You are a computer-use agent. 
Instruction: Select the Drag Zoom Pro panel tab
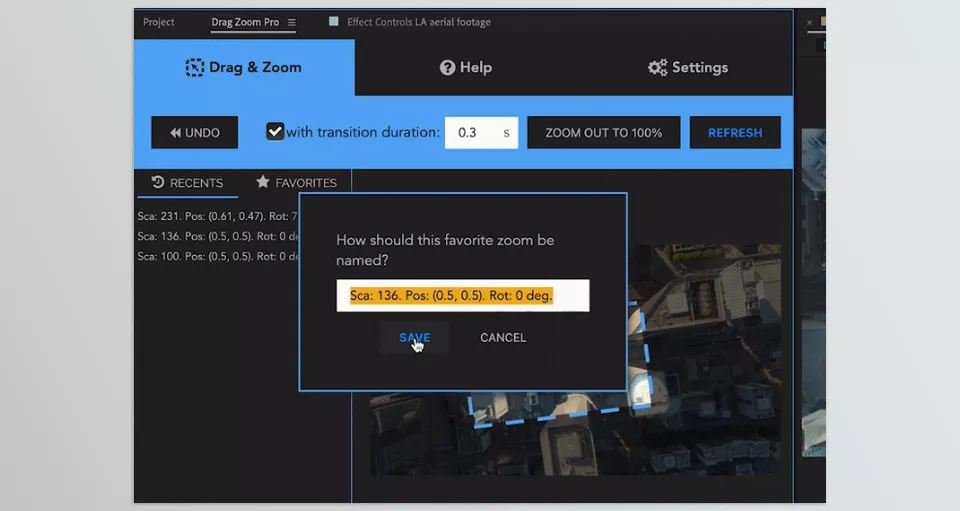[245, 22]
